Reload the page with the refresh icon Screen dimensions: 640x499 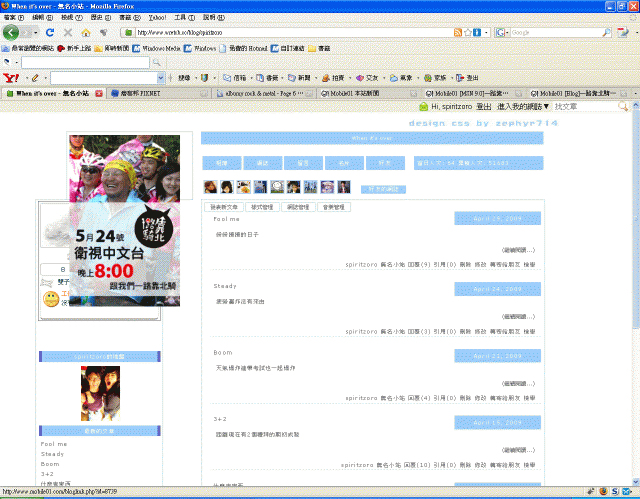coord(50,33)
